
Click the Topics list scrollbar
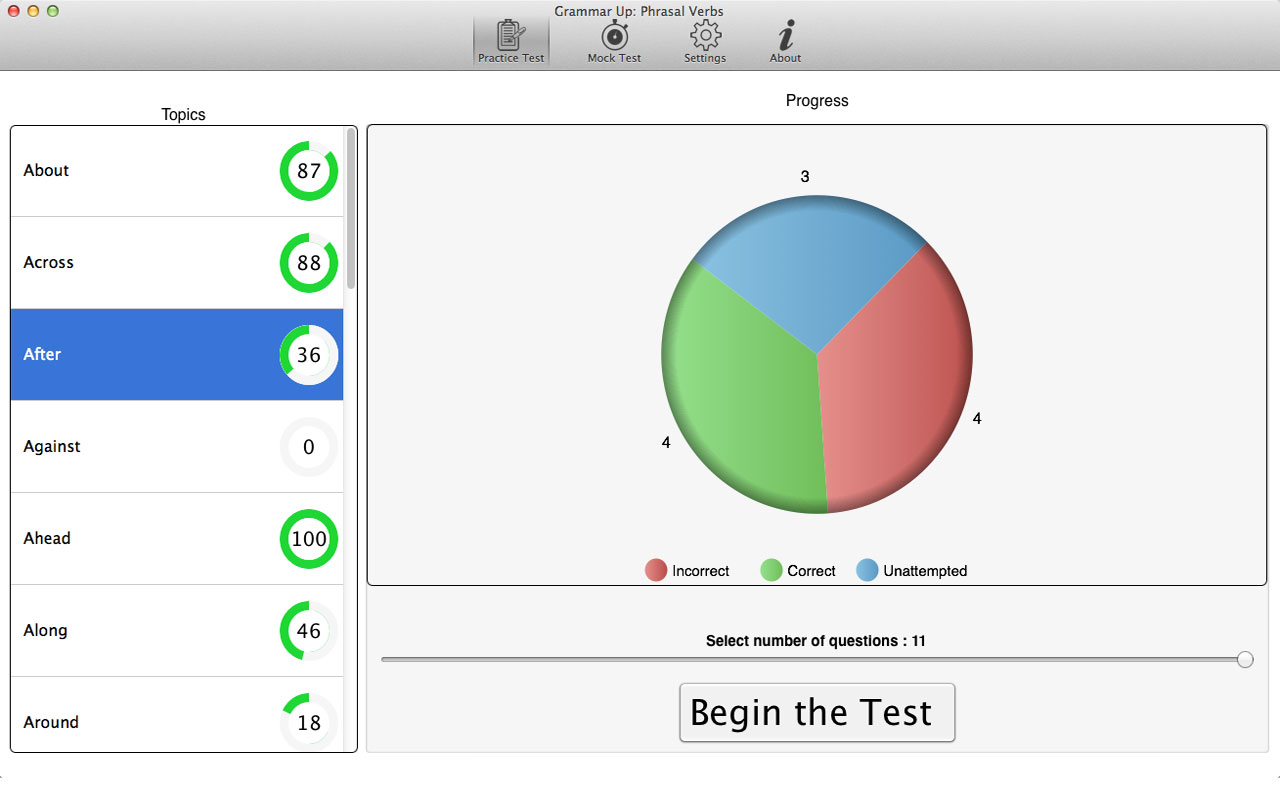tap(351, 210)
